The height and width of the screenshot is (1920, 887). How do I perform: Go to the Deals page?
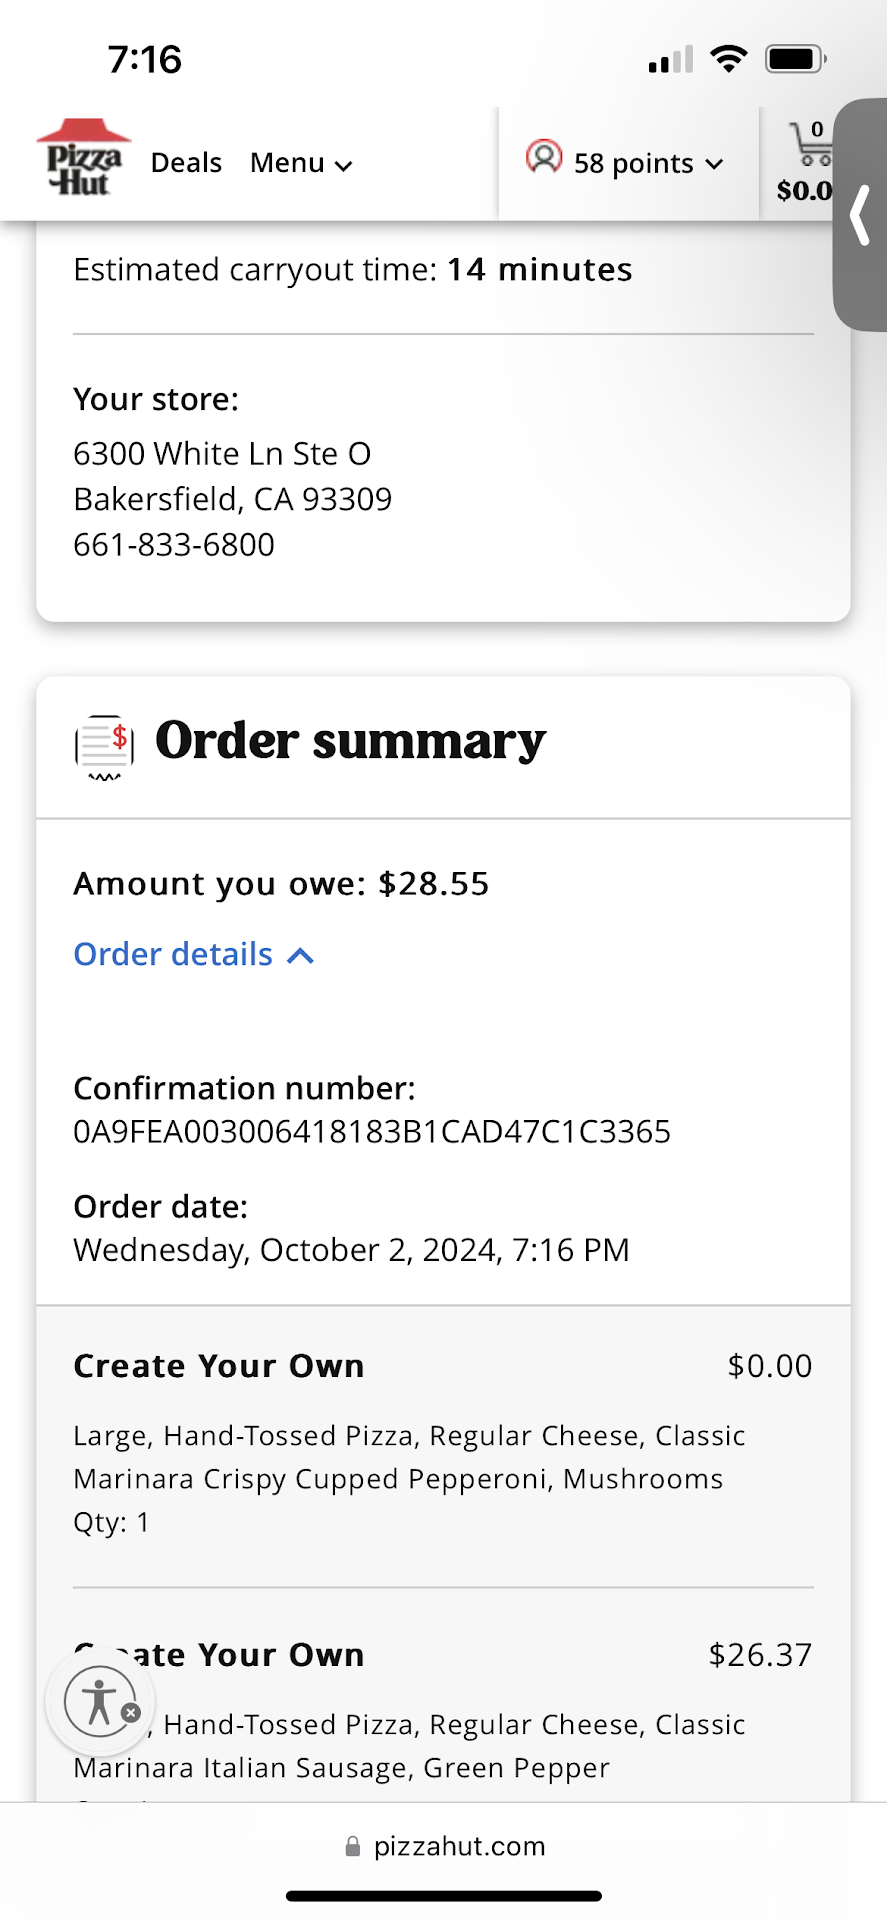coord(186,163)
